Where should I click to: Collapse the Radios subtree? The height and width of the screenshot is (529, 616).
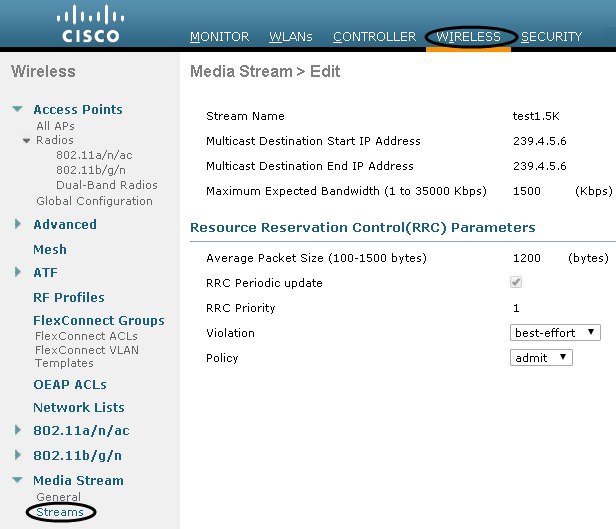click(x=26, y=140)
